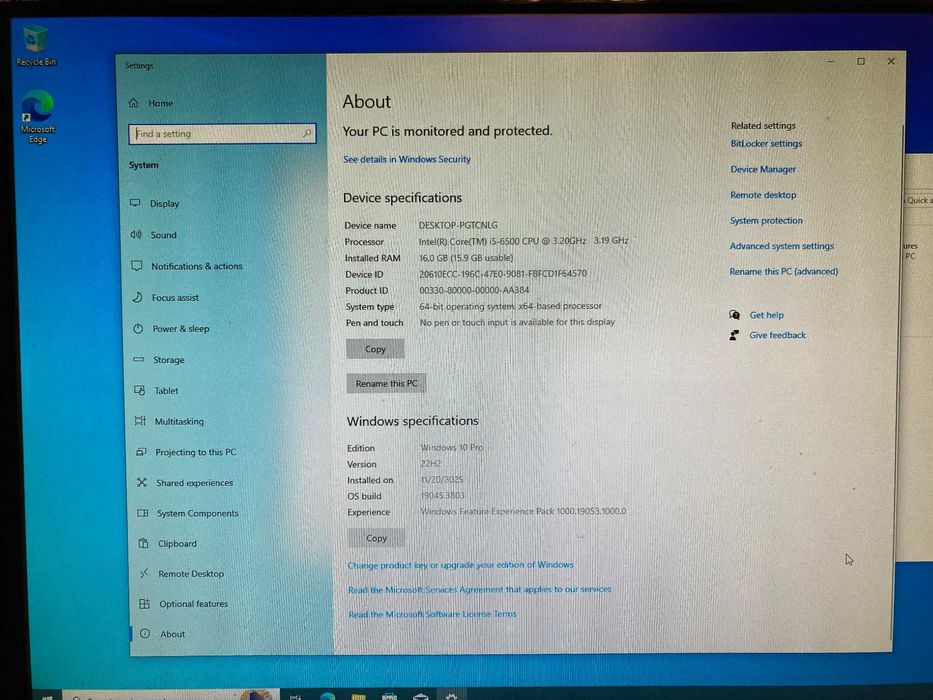Open Advanced system settings
The width and height of the screenshot is (933, 700).
(781, 246)
